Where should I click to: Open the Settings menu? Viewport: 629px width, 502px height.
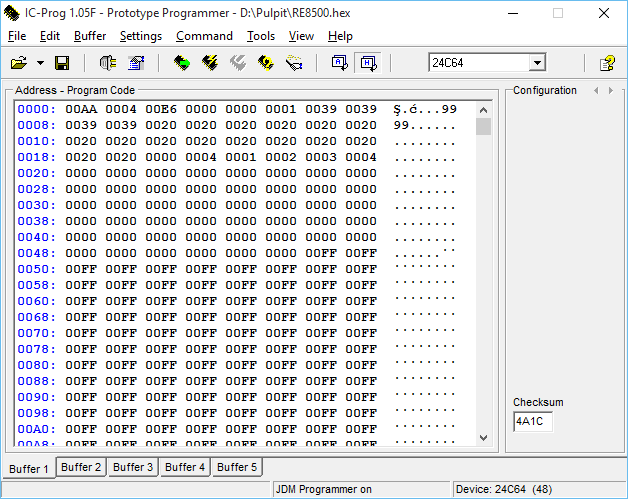click(140, 36)
